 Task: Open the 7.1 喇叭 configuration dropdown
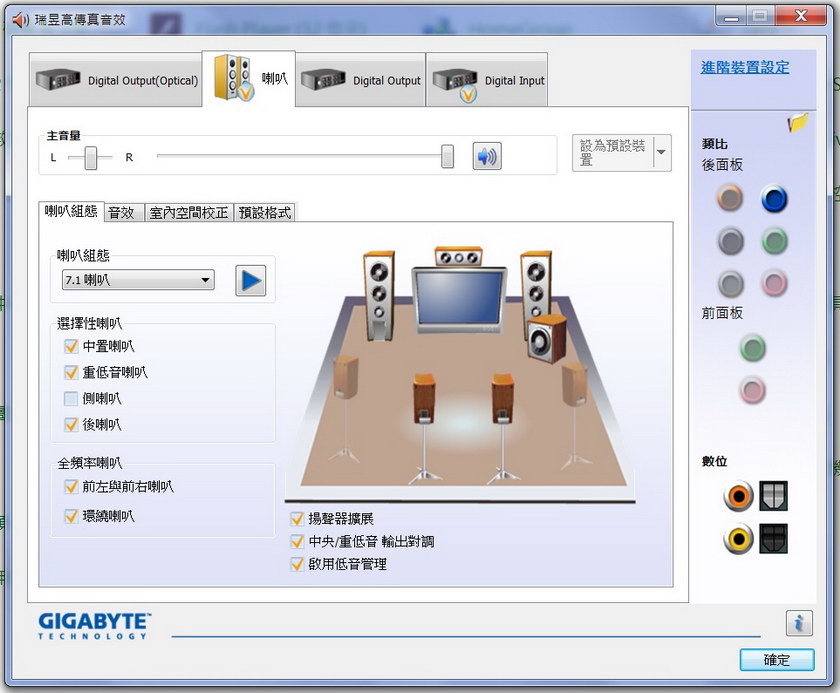pyautogui.click(x=138, y=280)
